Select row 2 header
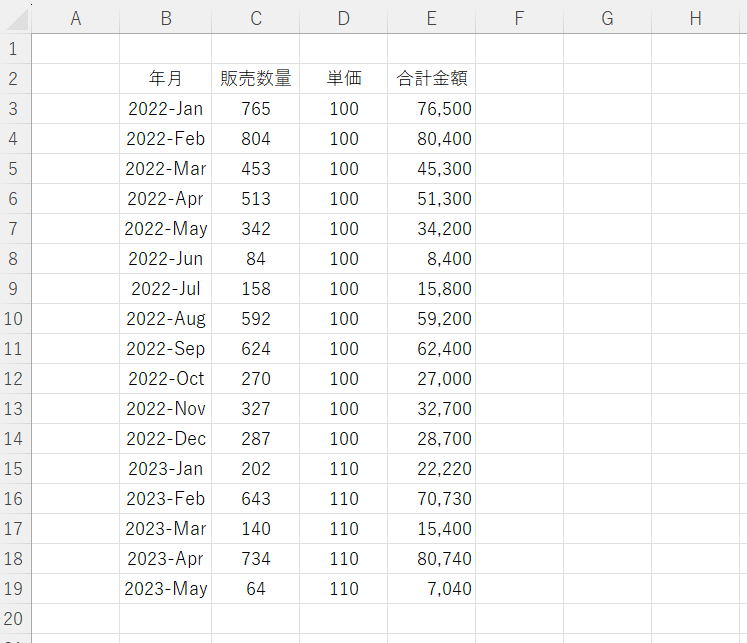The image size is (747, 643). pos(15,79)
